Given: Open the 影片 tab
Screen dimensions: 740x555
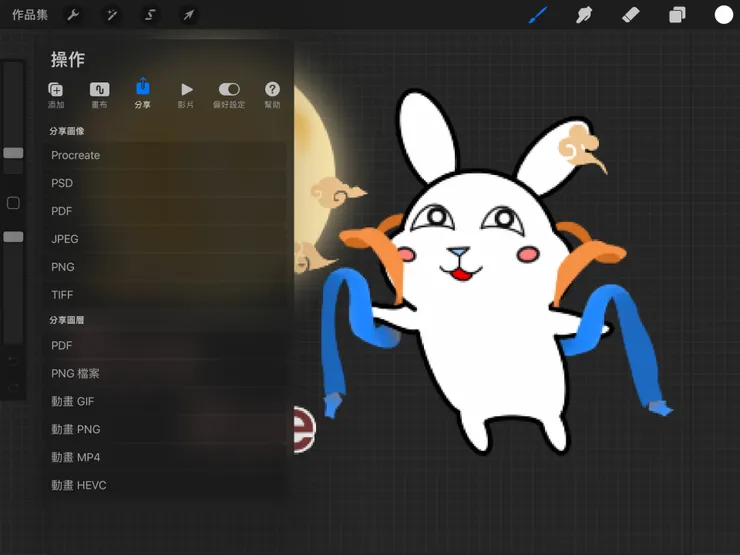Looking at the screenshot, I should 186,95.
